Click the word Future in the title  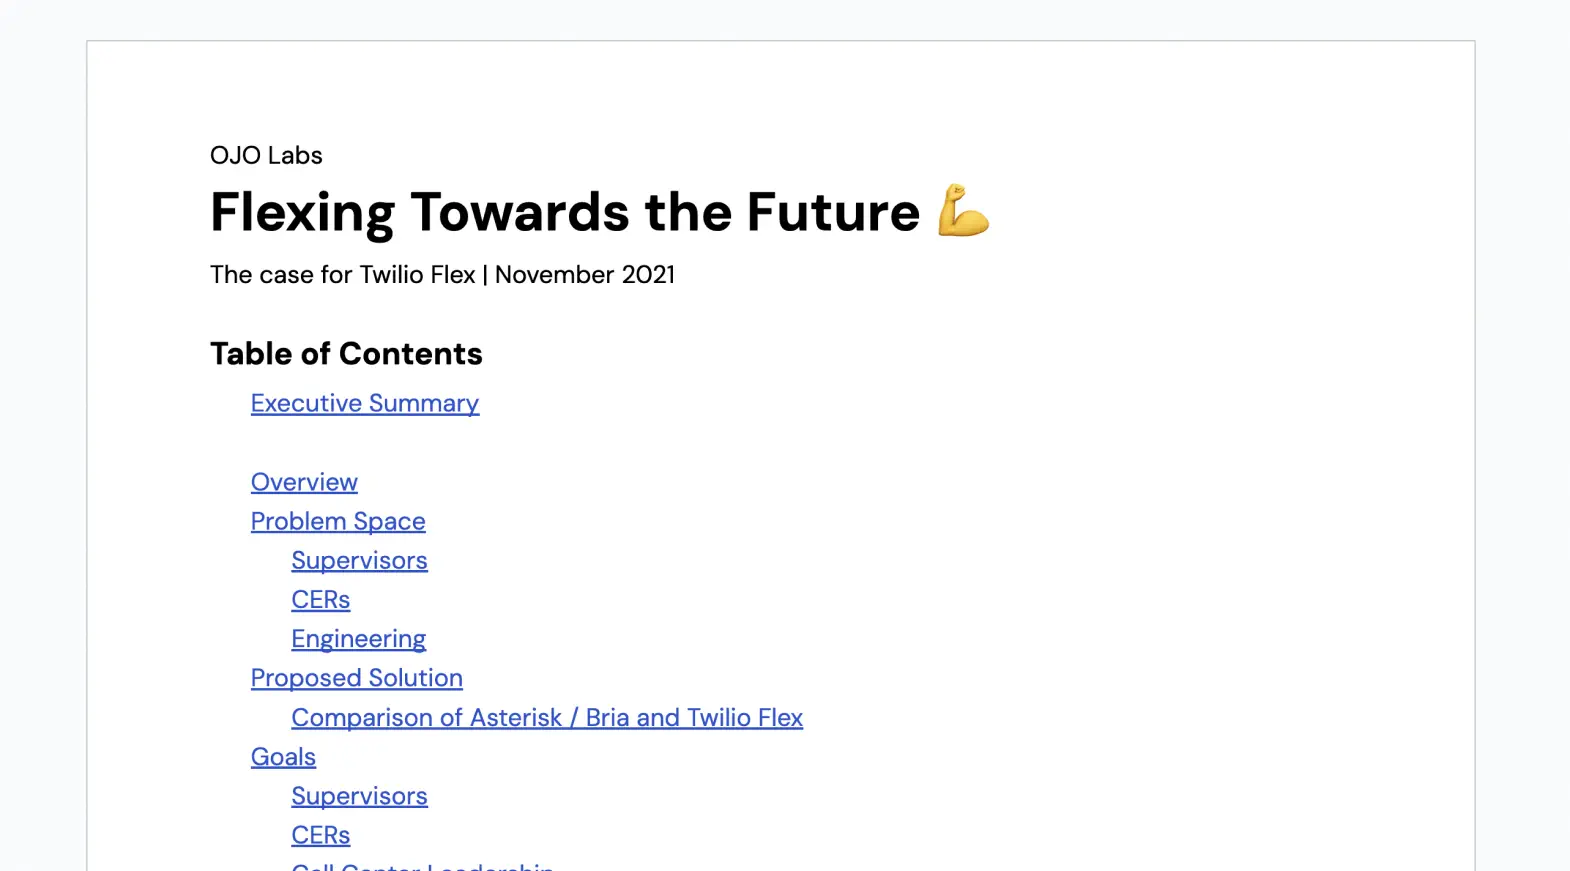point(833,212)
